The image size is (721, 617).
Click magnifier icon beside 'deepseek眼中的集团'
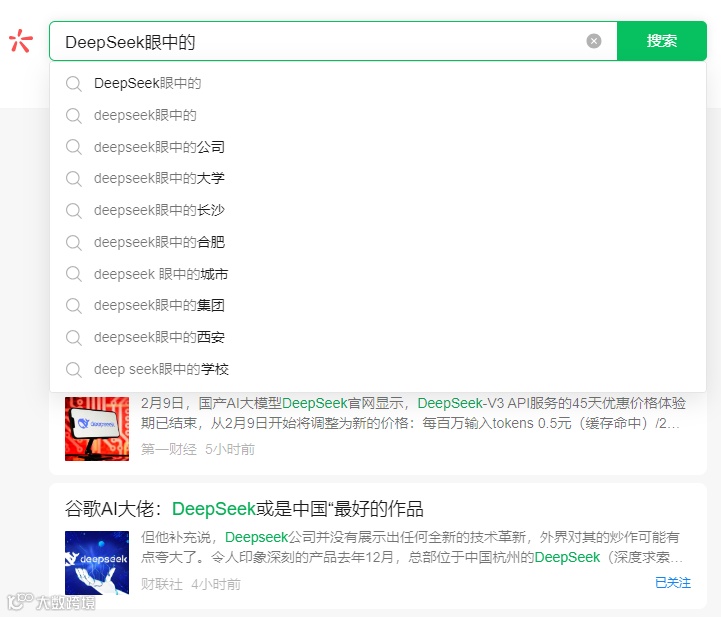(x=74, y=306)
